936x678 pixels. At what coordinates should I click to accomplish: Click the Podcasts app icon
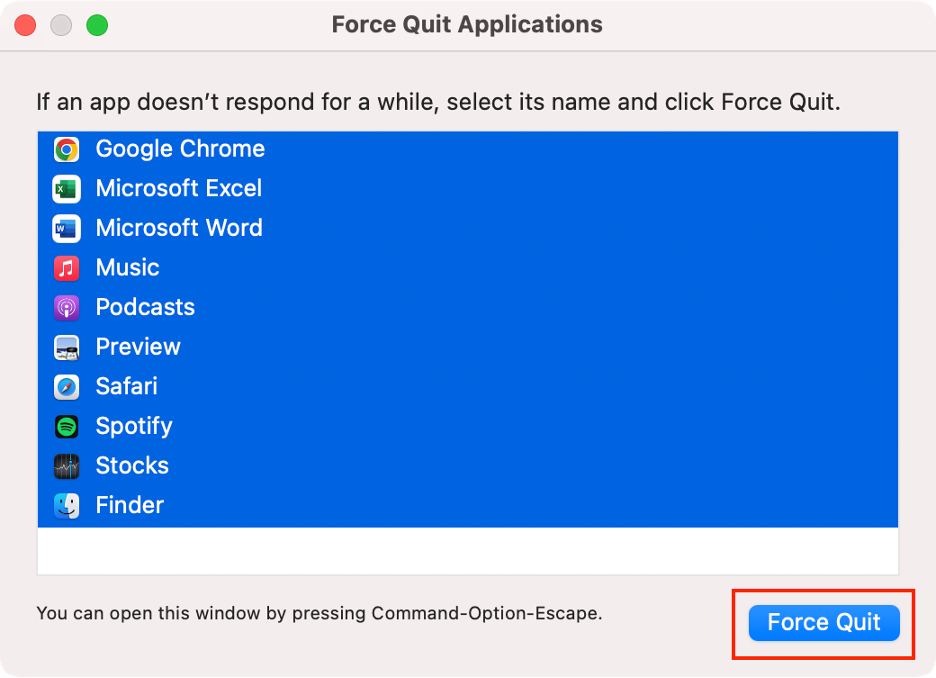(x=65, y=307)
